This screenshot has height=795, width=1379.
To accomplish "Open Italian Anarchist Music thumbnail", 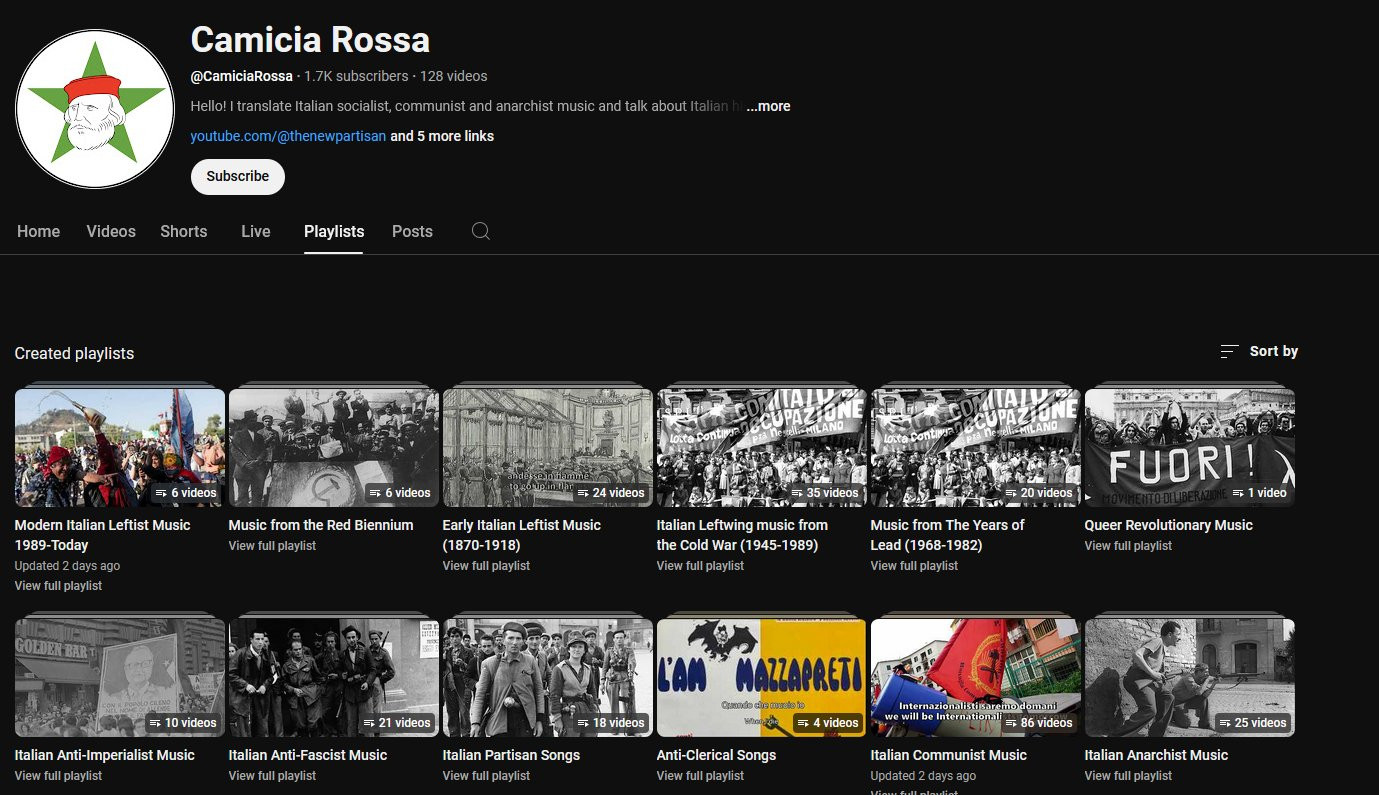I will 1190,677.
